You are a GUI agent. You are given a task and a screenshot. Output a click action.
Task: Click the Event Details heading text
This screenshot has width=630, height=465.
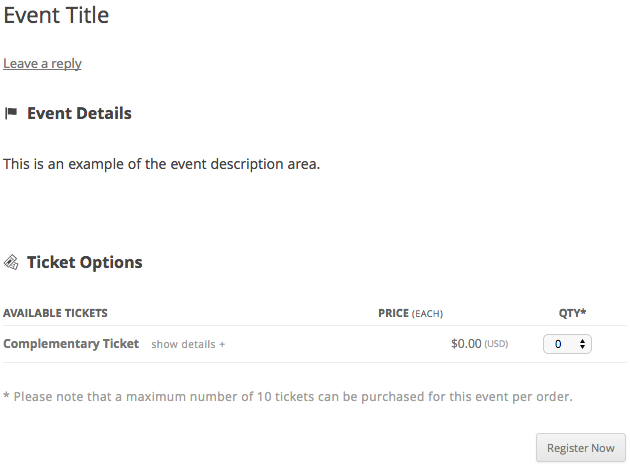tap(79, 113)
